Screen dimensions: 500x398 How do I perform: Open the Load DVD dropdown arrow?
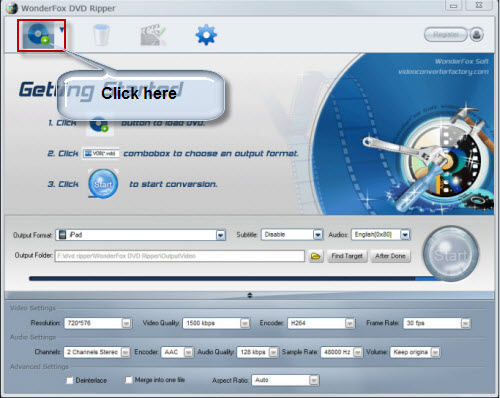[61, 30]
